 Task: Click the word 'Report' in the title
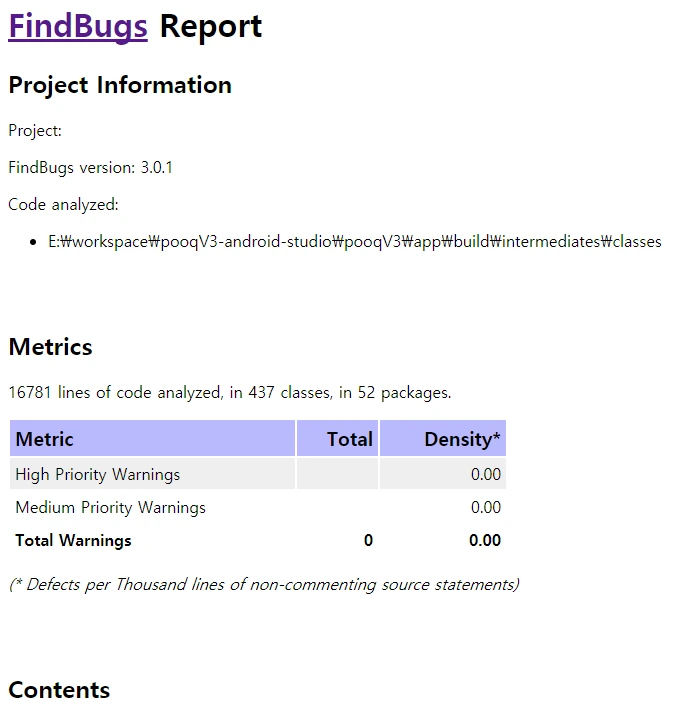pos(211,27)
